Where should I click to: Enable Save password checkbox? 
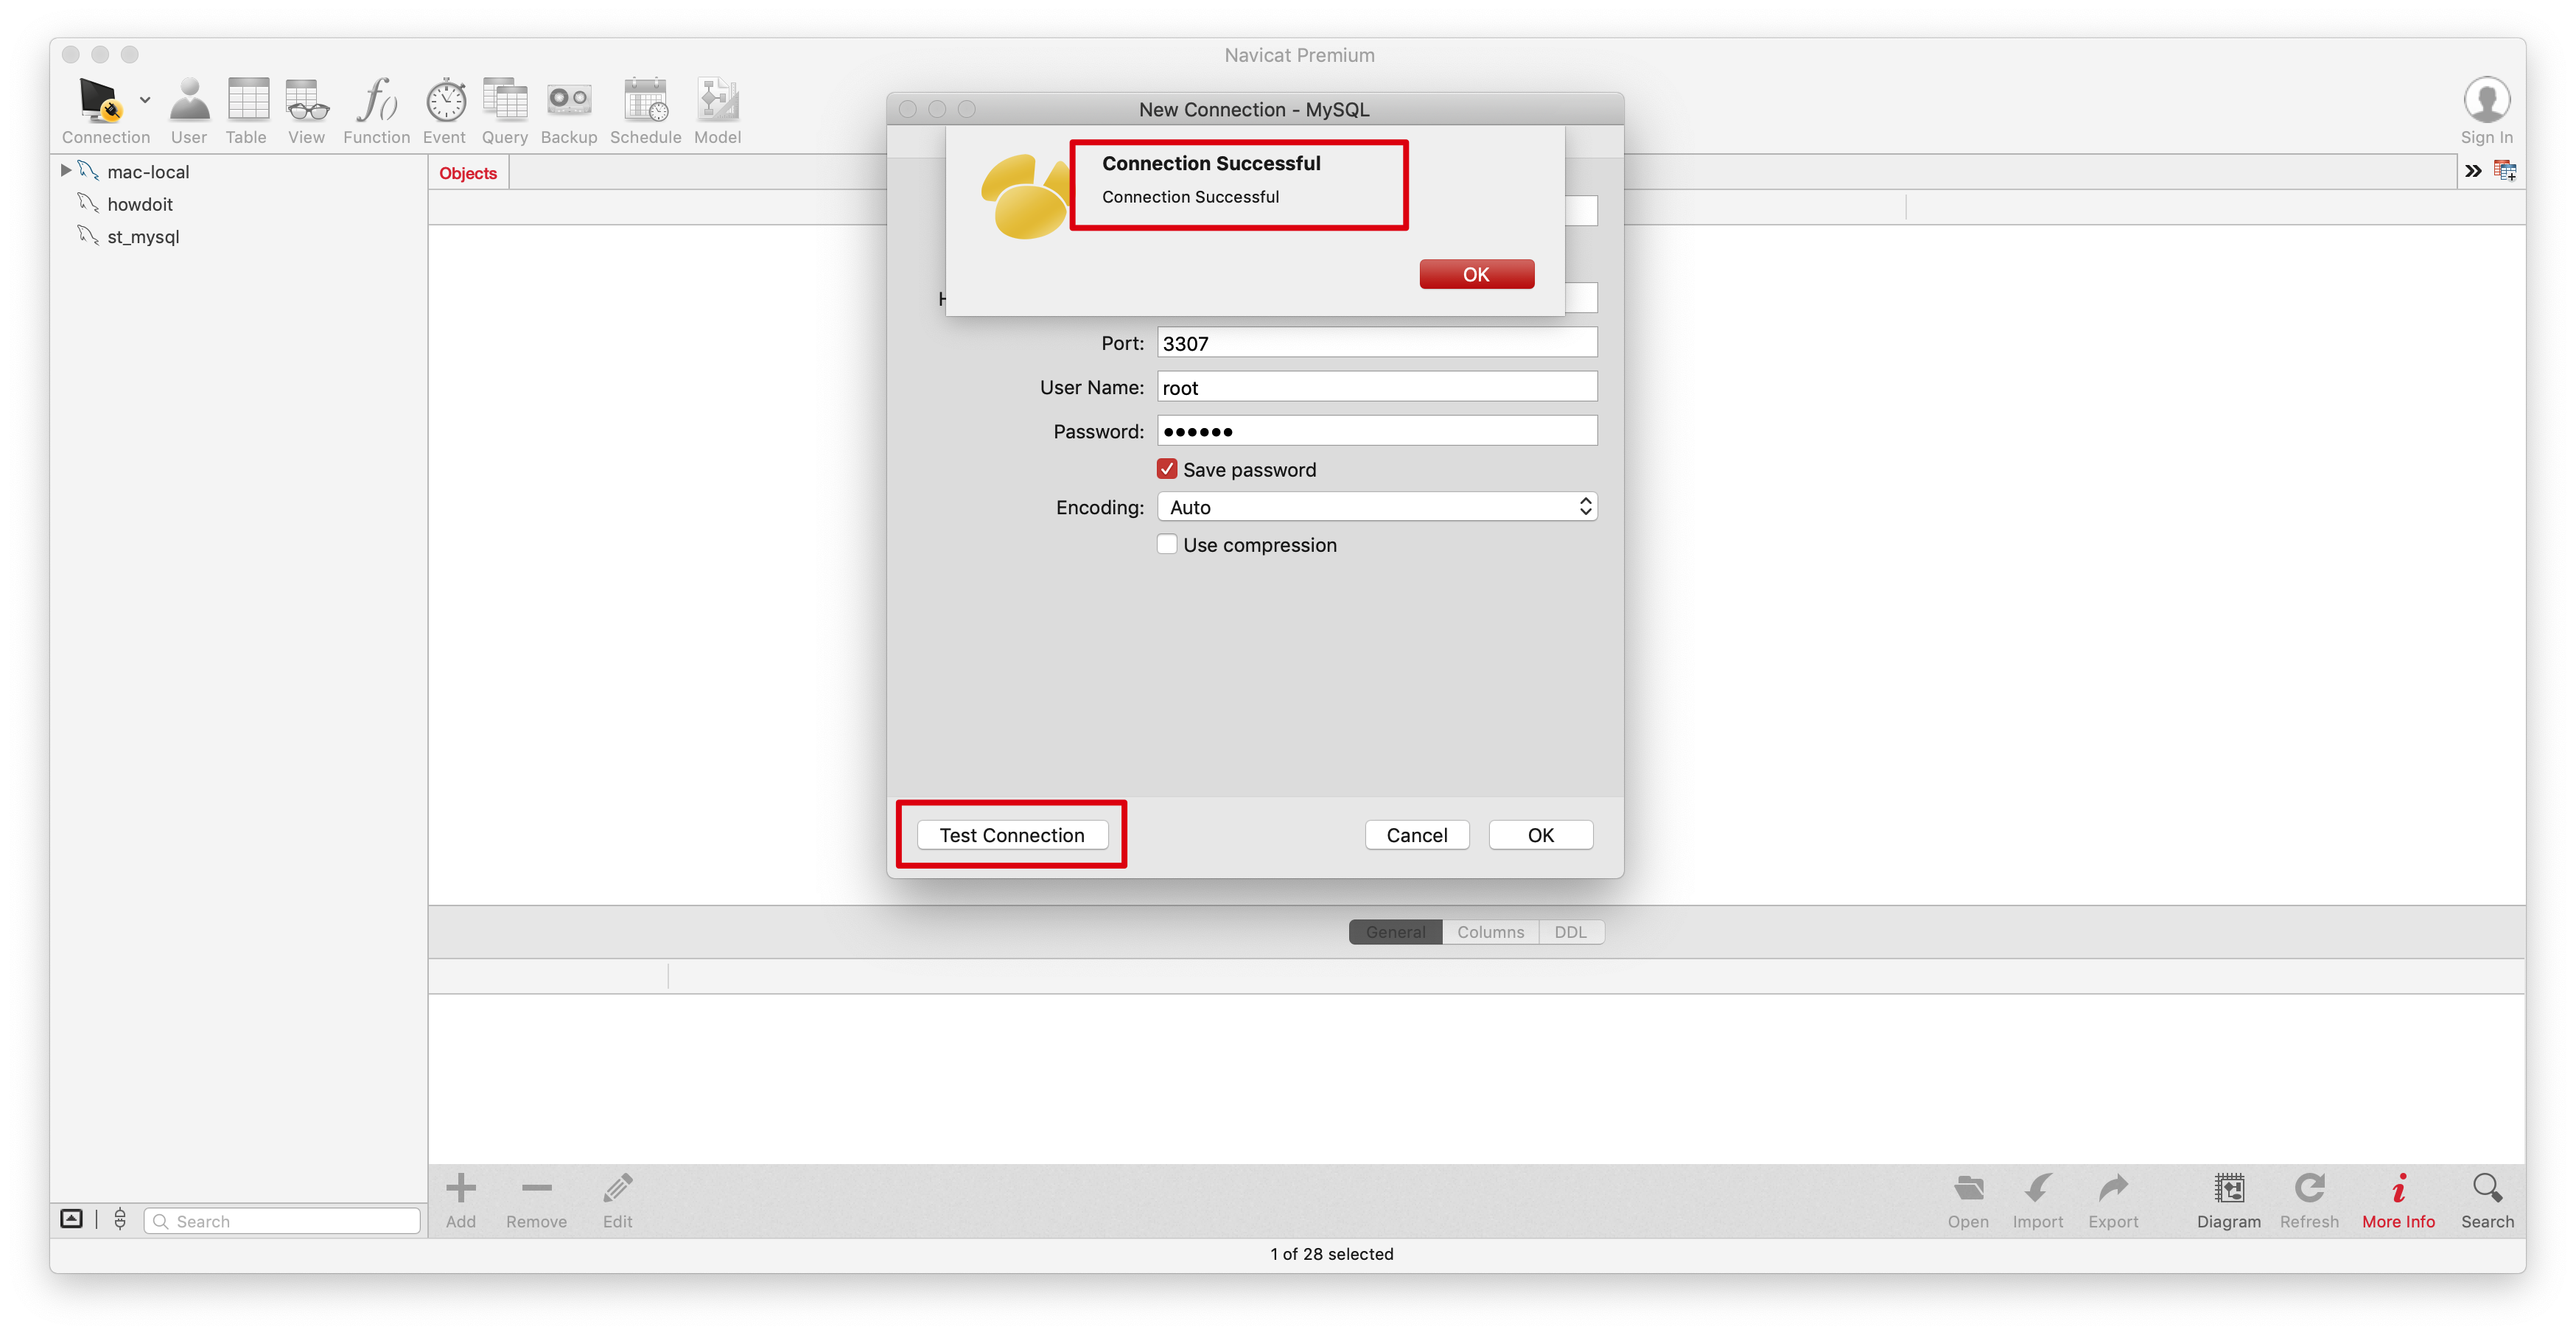pyautogui.click(x=1169, y=470)
